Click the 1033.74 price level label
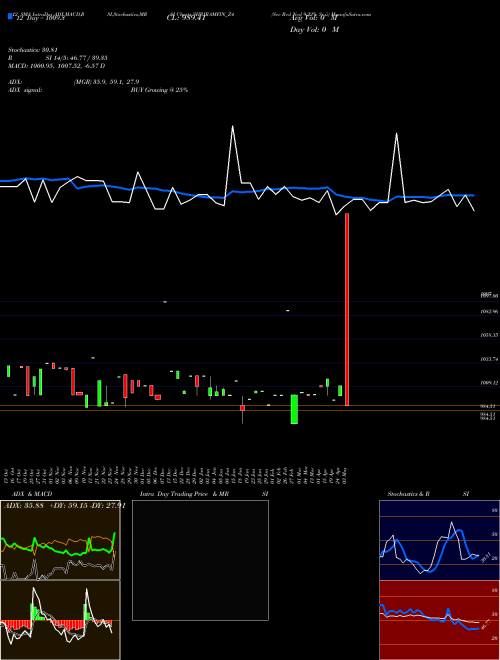Image resolution: width=500 pixels, height=660 pixels. [489, 359]
